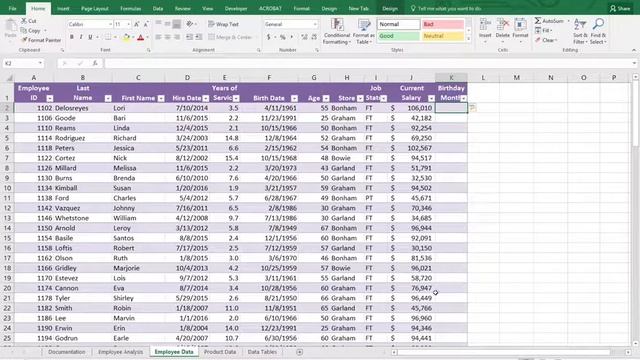This screenshot has height=360, width=640.
Task: Open Sort & Filter menu
Action: pos(580,31)
